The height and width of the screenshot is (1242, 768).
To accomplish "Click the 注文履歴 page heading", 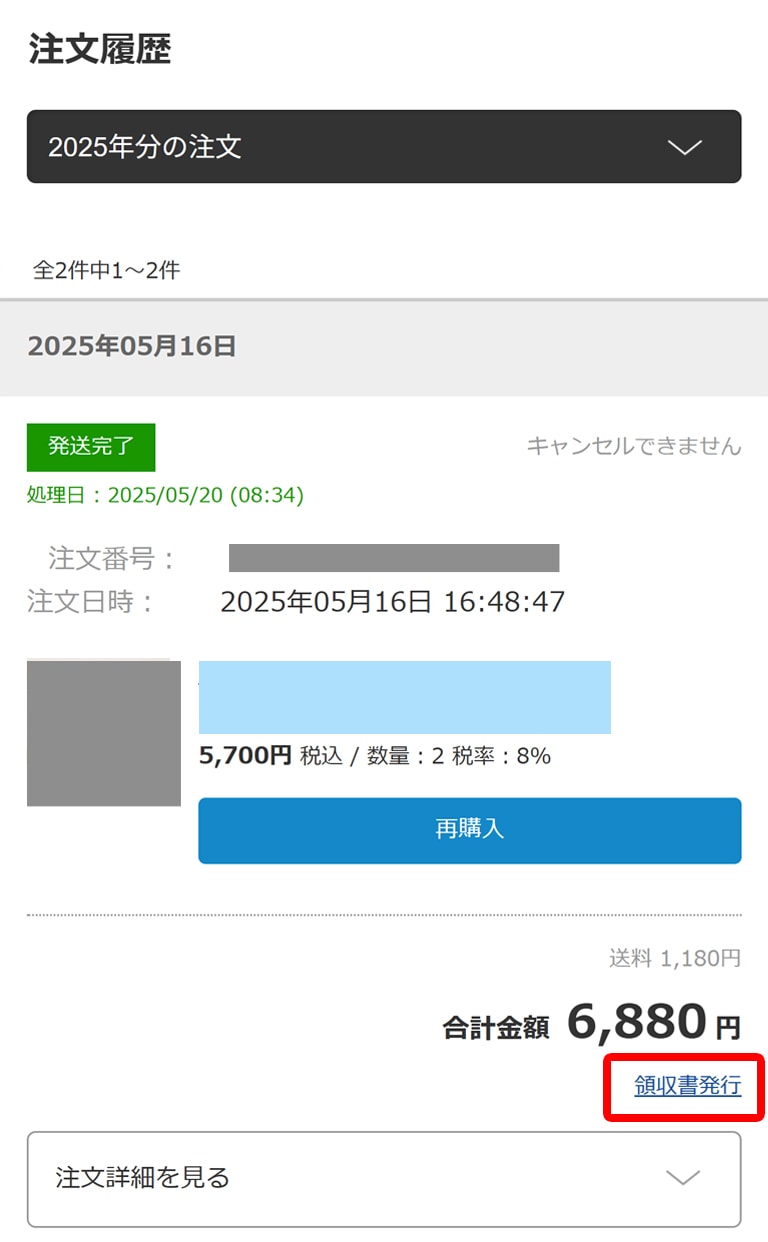I will tap(100, 49).
